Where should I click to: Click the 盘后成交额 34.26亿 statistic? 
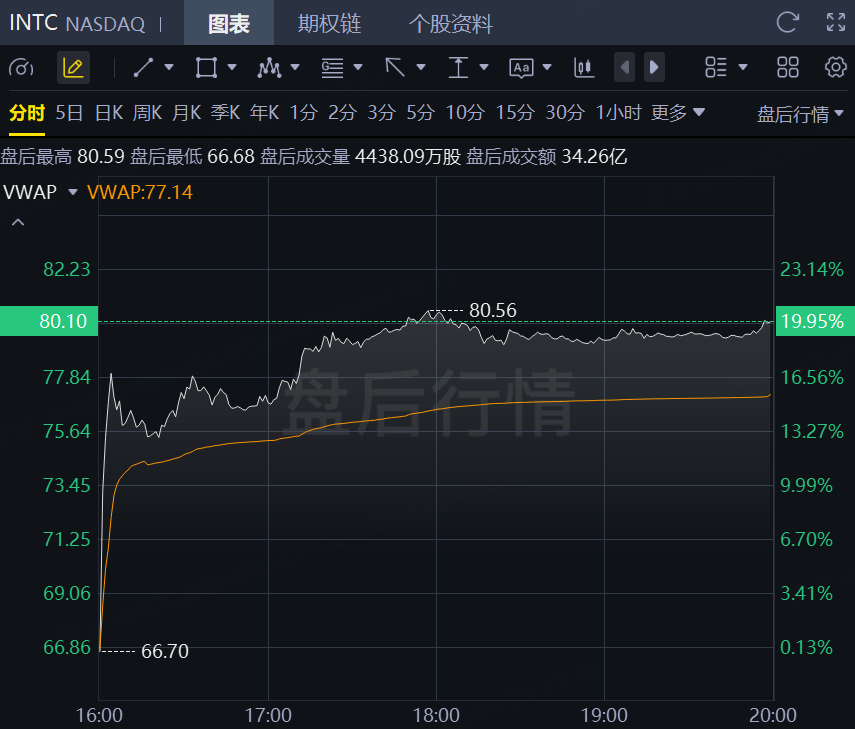coord(547,156)
